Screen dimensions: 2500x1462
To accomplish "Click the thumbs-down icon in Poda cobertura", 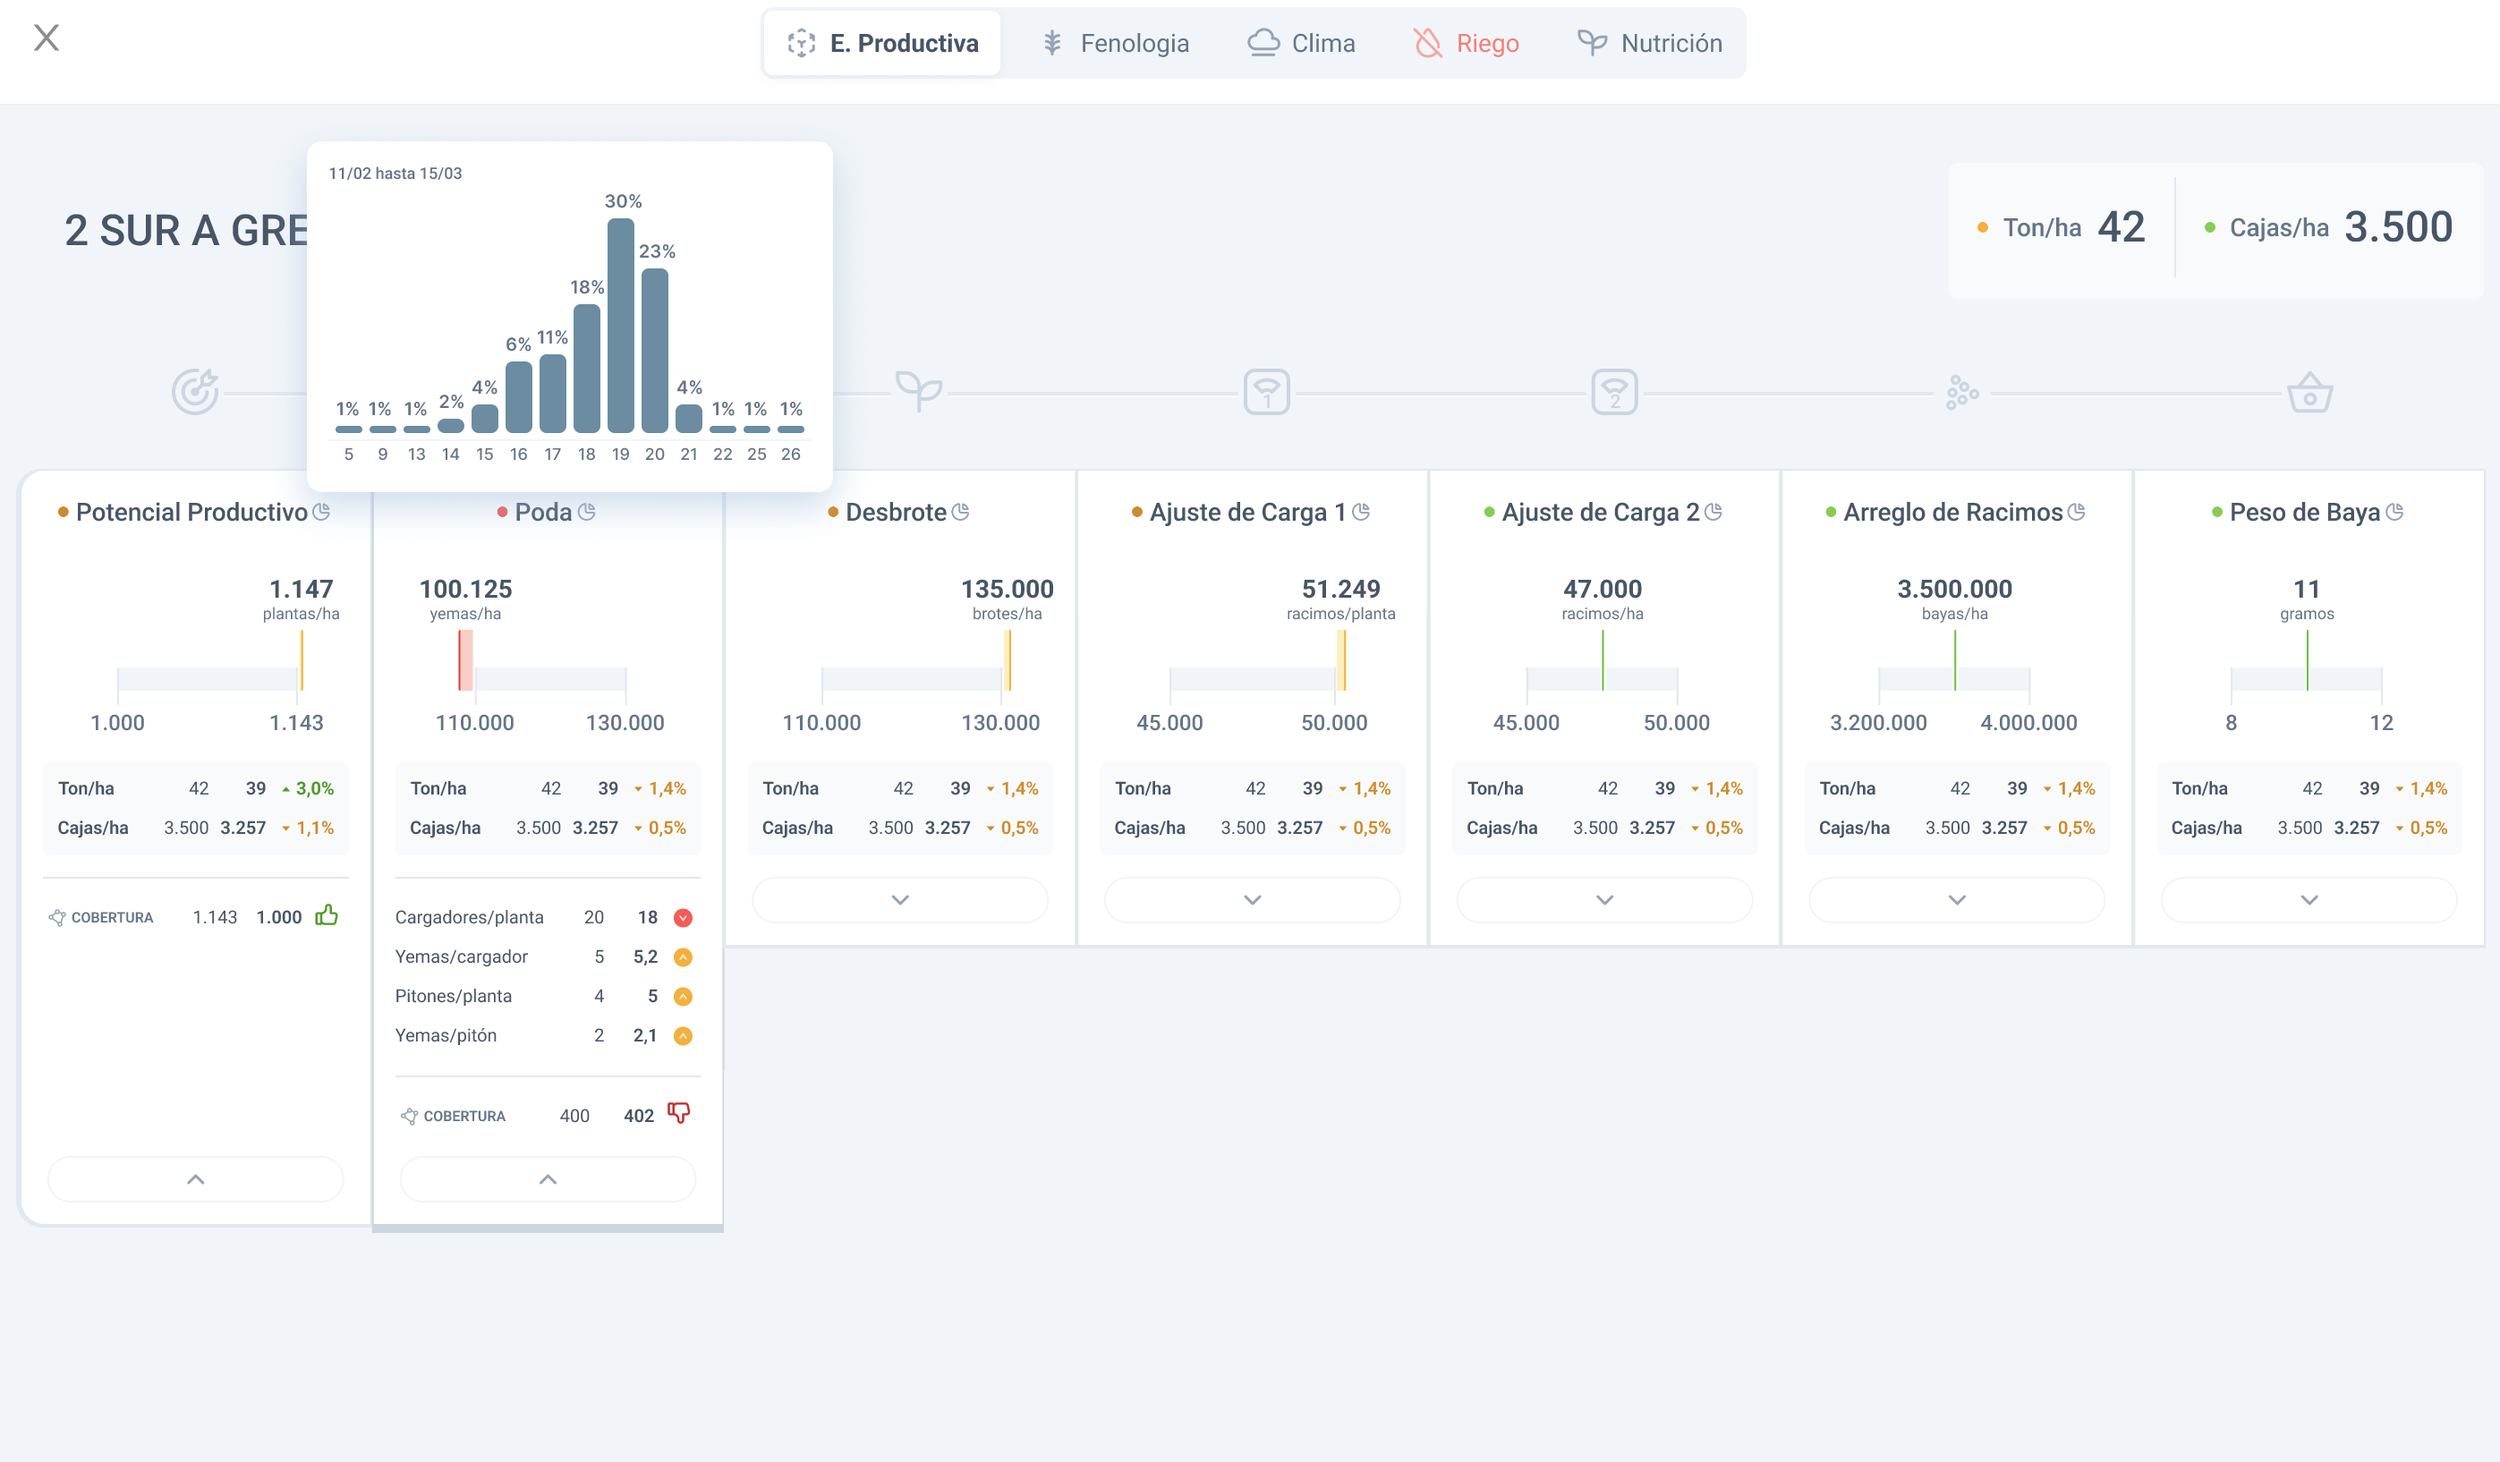I will 679,1113.
